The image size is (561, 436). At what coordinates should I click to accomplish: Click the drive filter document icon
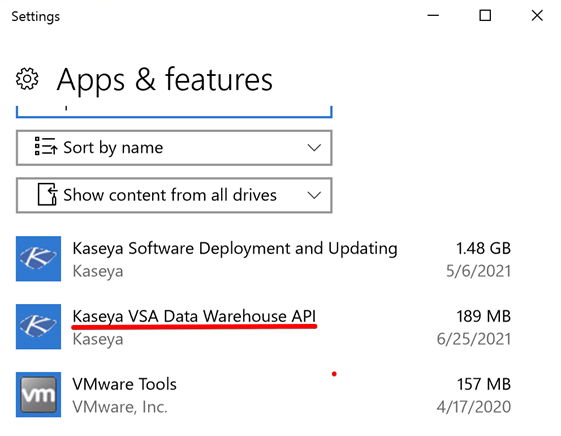click(48, 194)
